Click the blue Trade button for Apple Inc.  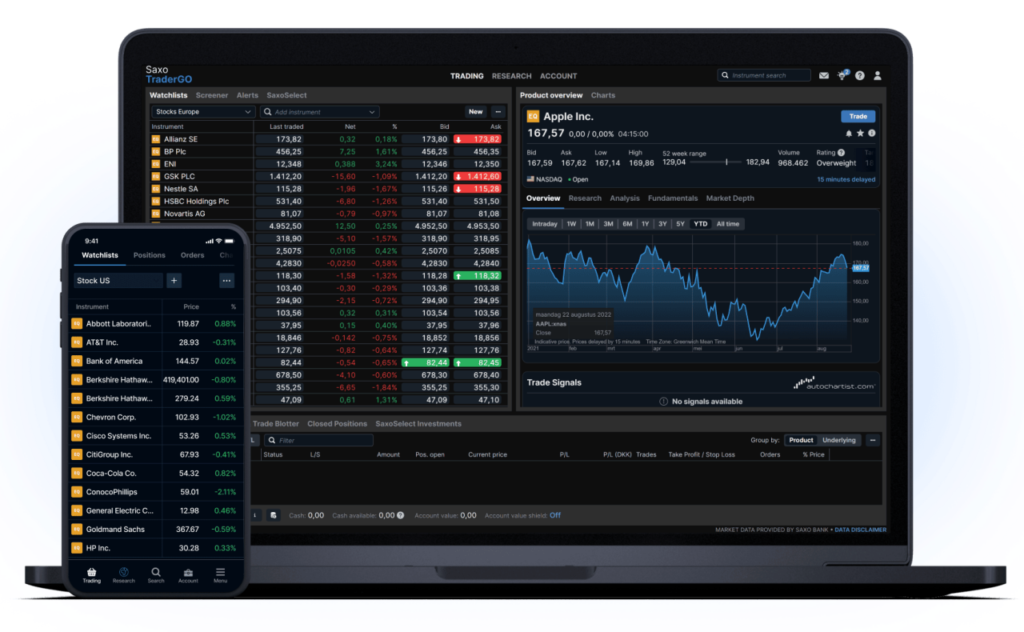(x=857, y=116)
